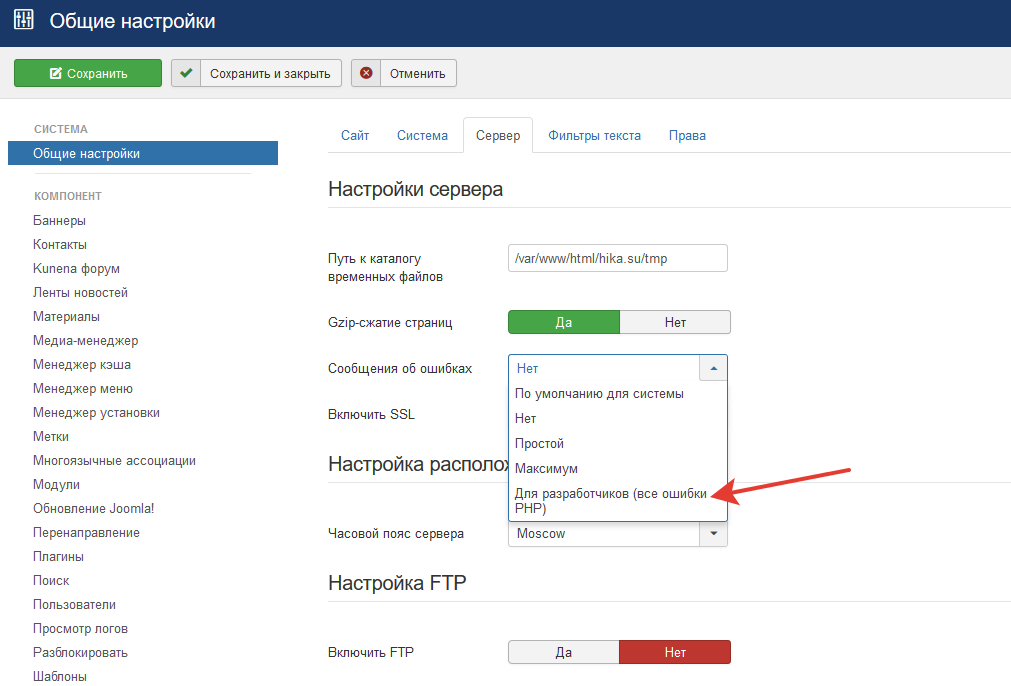Click the edit icon inside the Сохранить button
The image size is (1011, 686).
click(55, 74)
